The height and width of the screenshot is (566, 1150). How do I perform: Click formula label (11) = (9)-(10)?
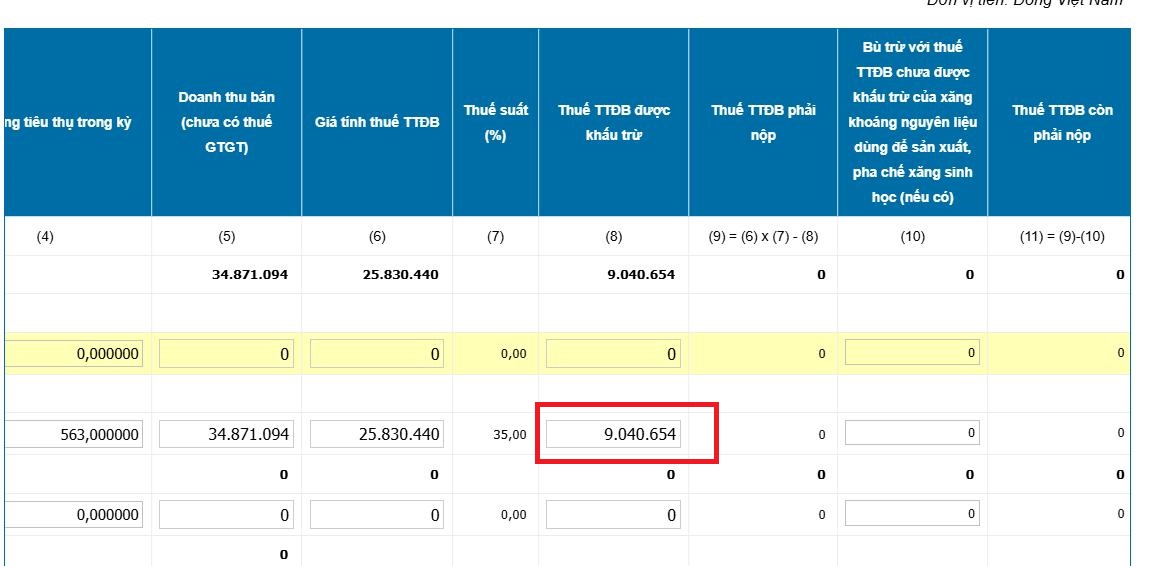click(1062, 237)
